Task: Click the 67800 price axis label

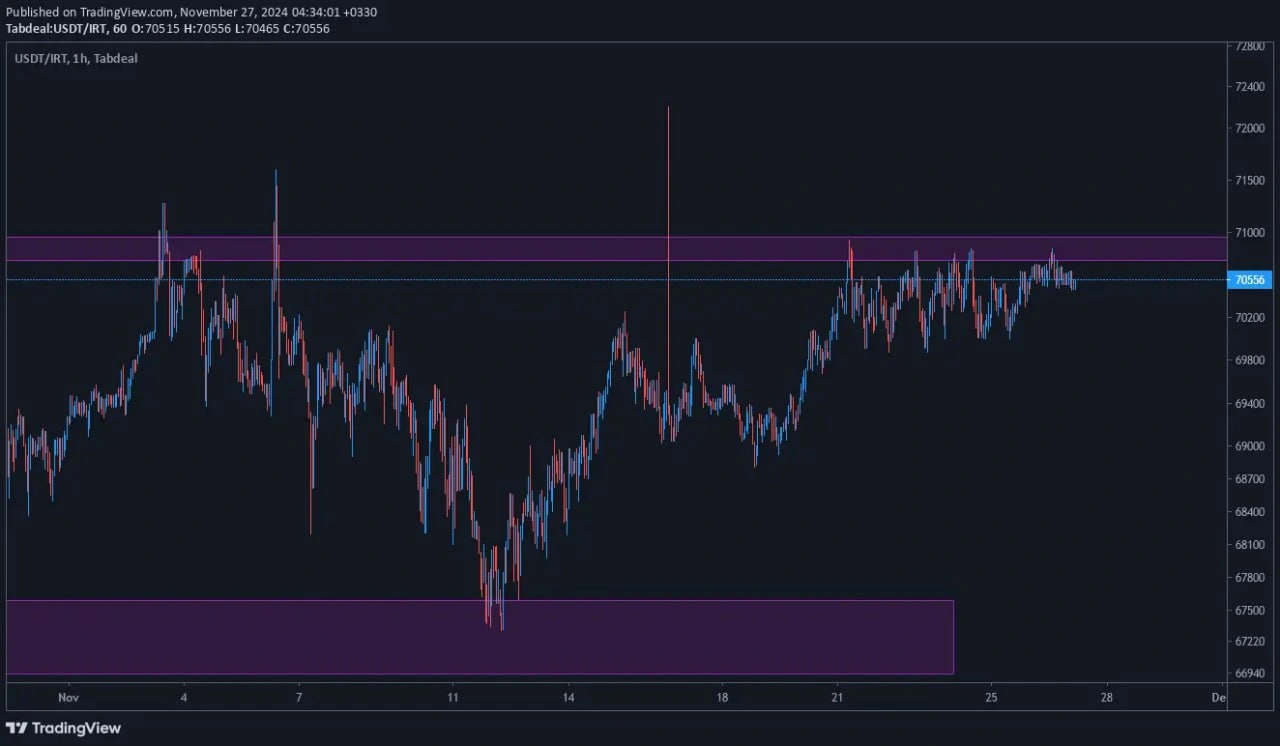Action: tap(1250, 578)
